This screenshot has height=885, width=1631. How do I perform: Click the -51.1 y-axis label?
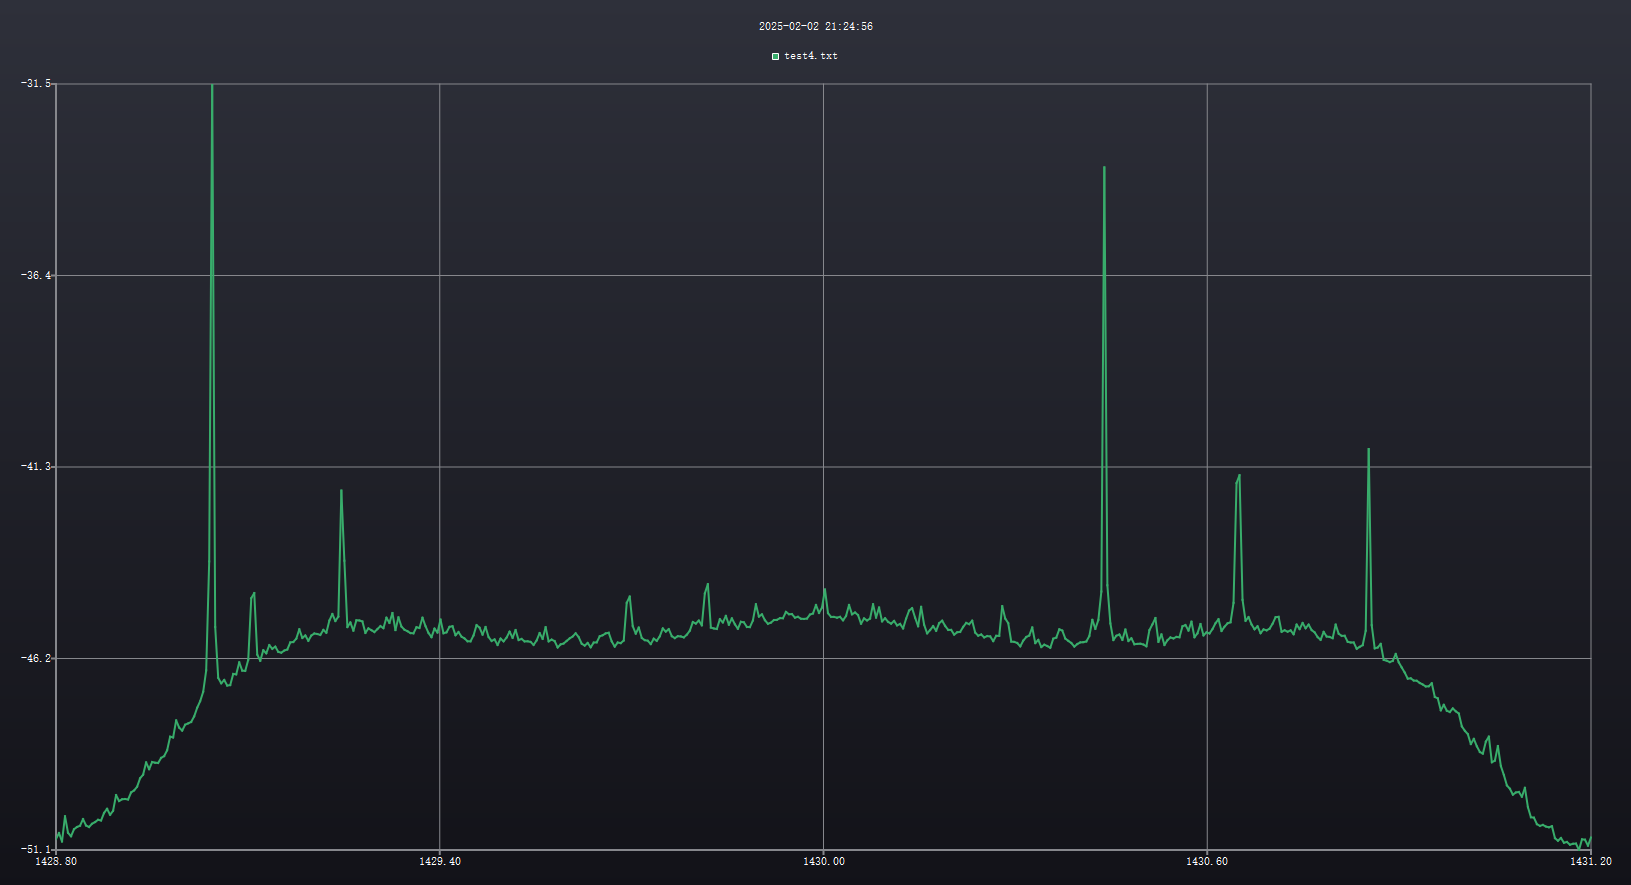(x=36, y=849)
